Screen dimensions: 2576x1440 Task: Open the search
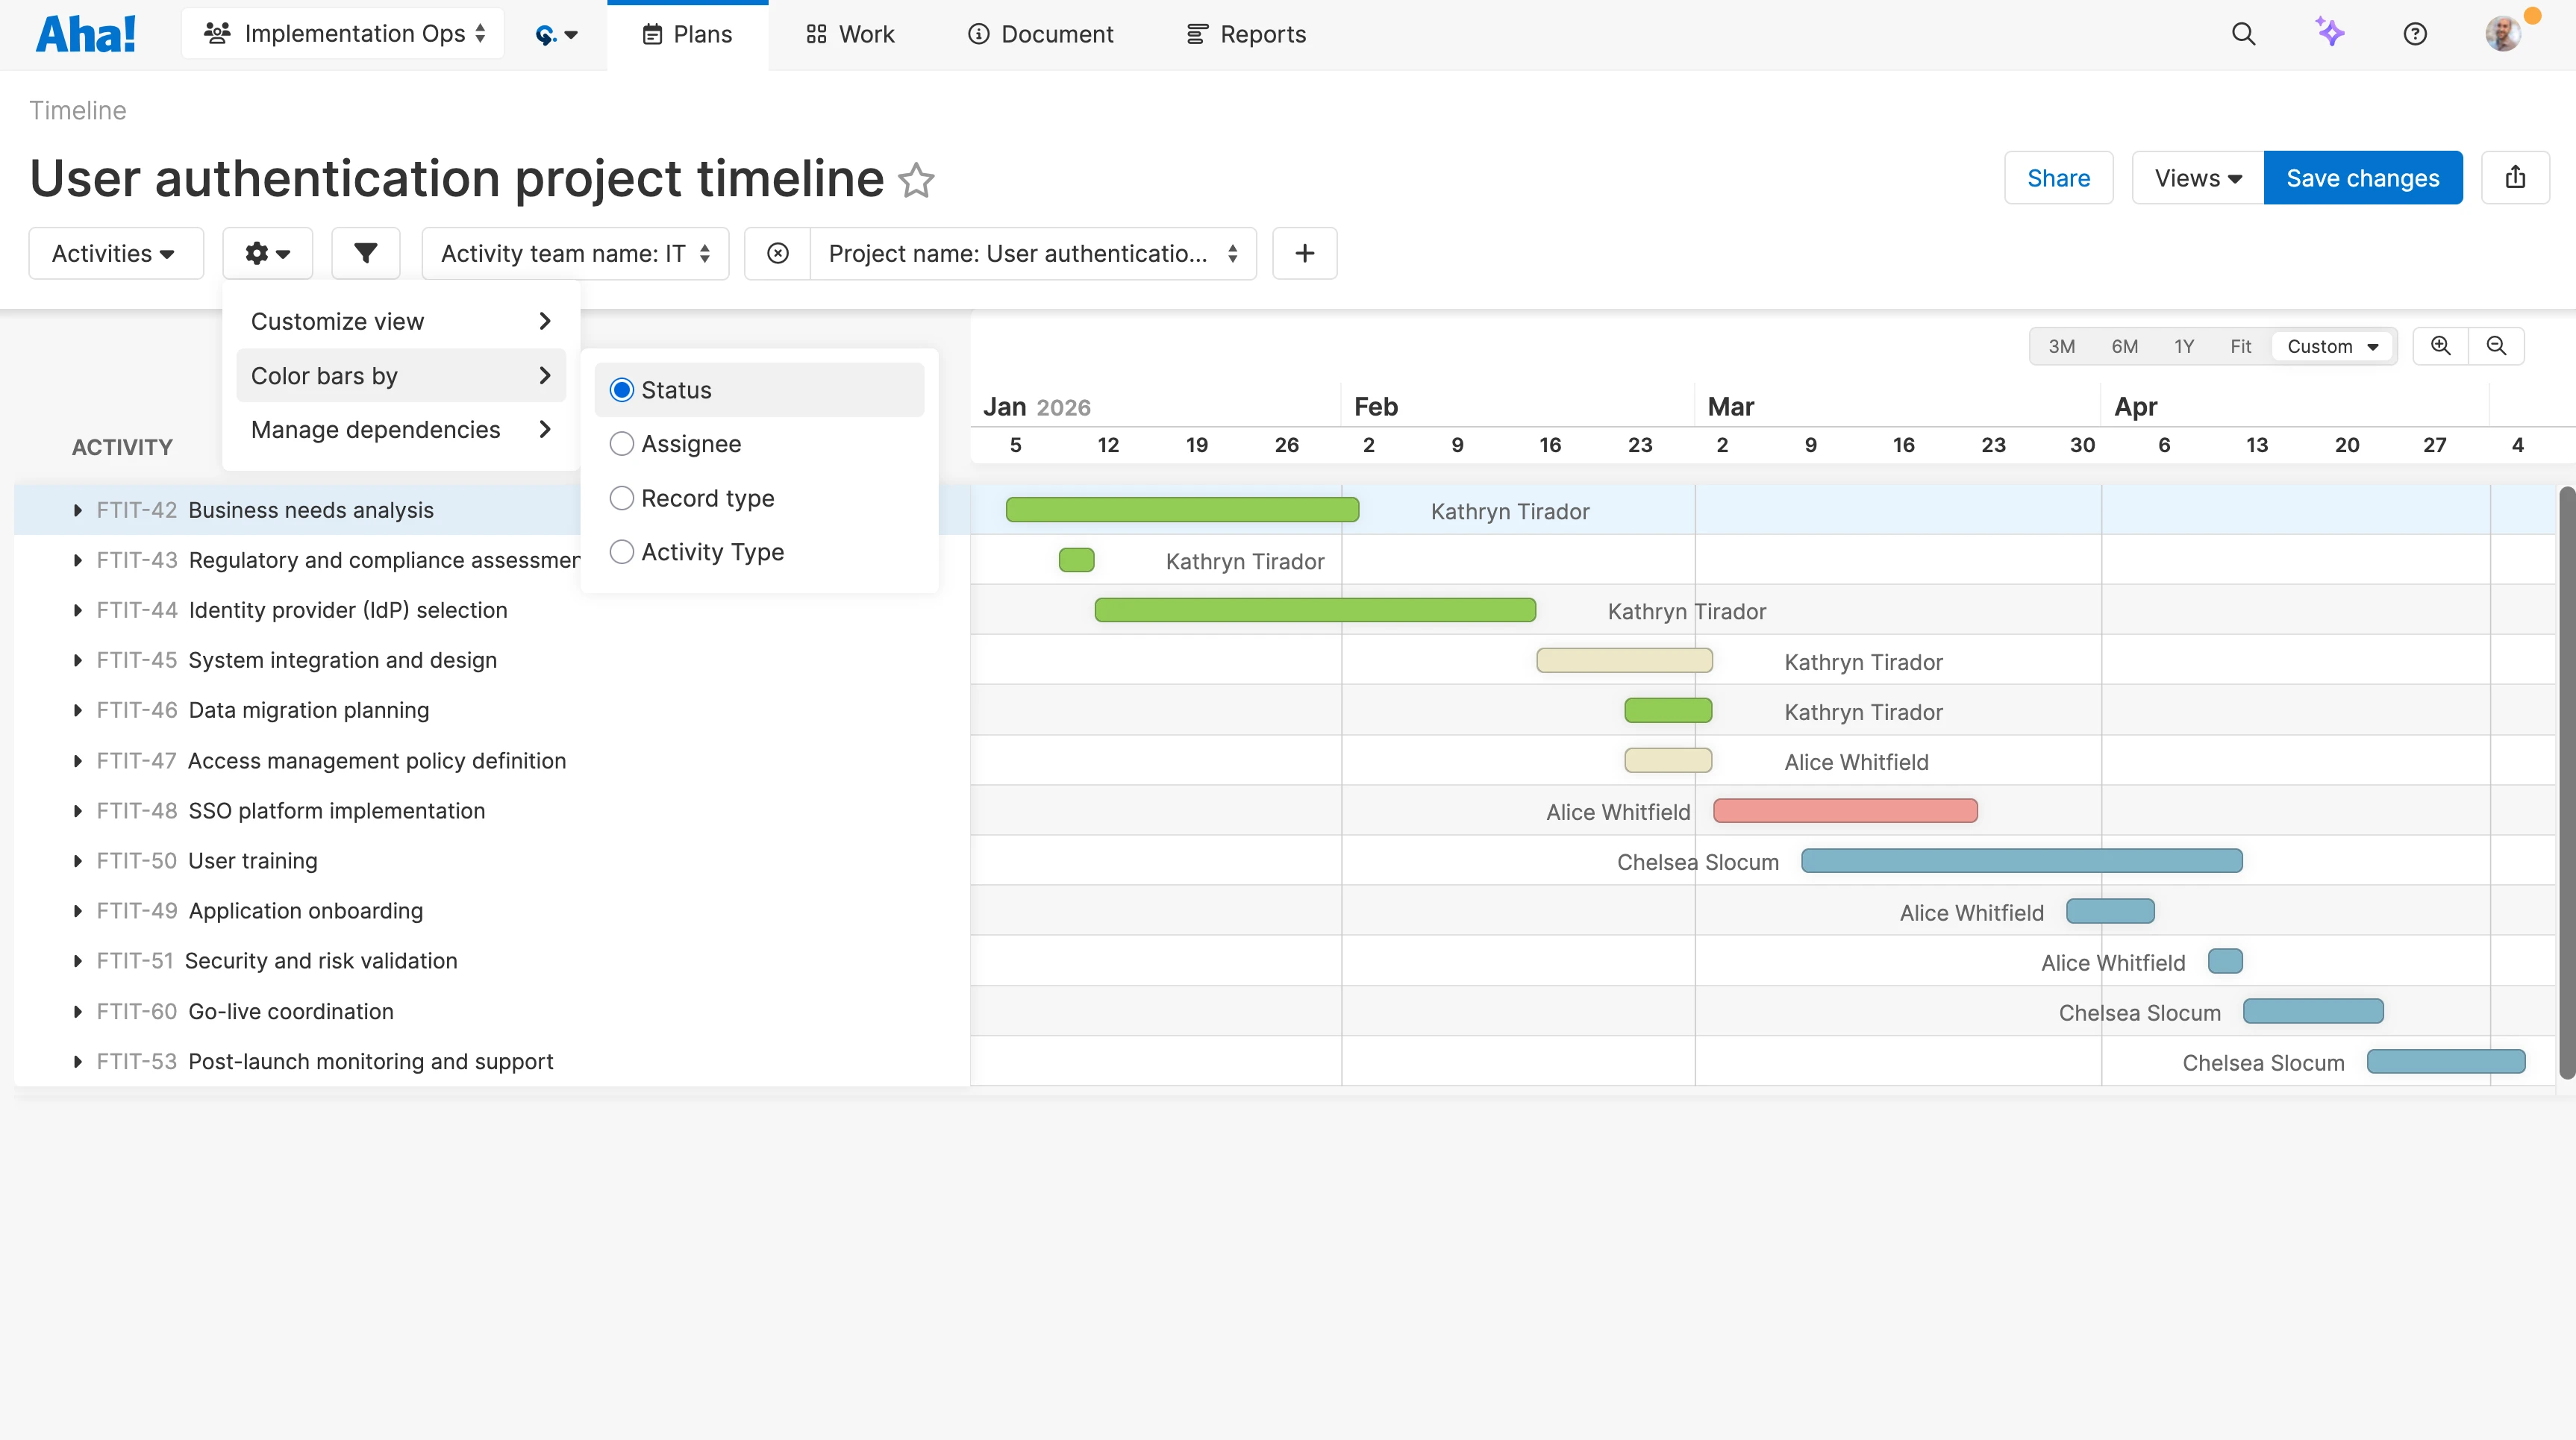coord(2243,33)
